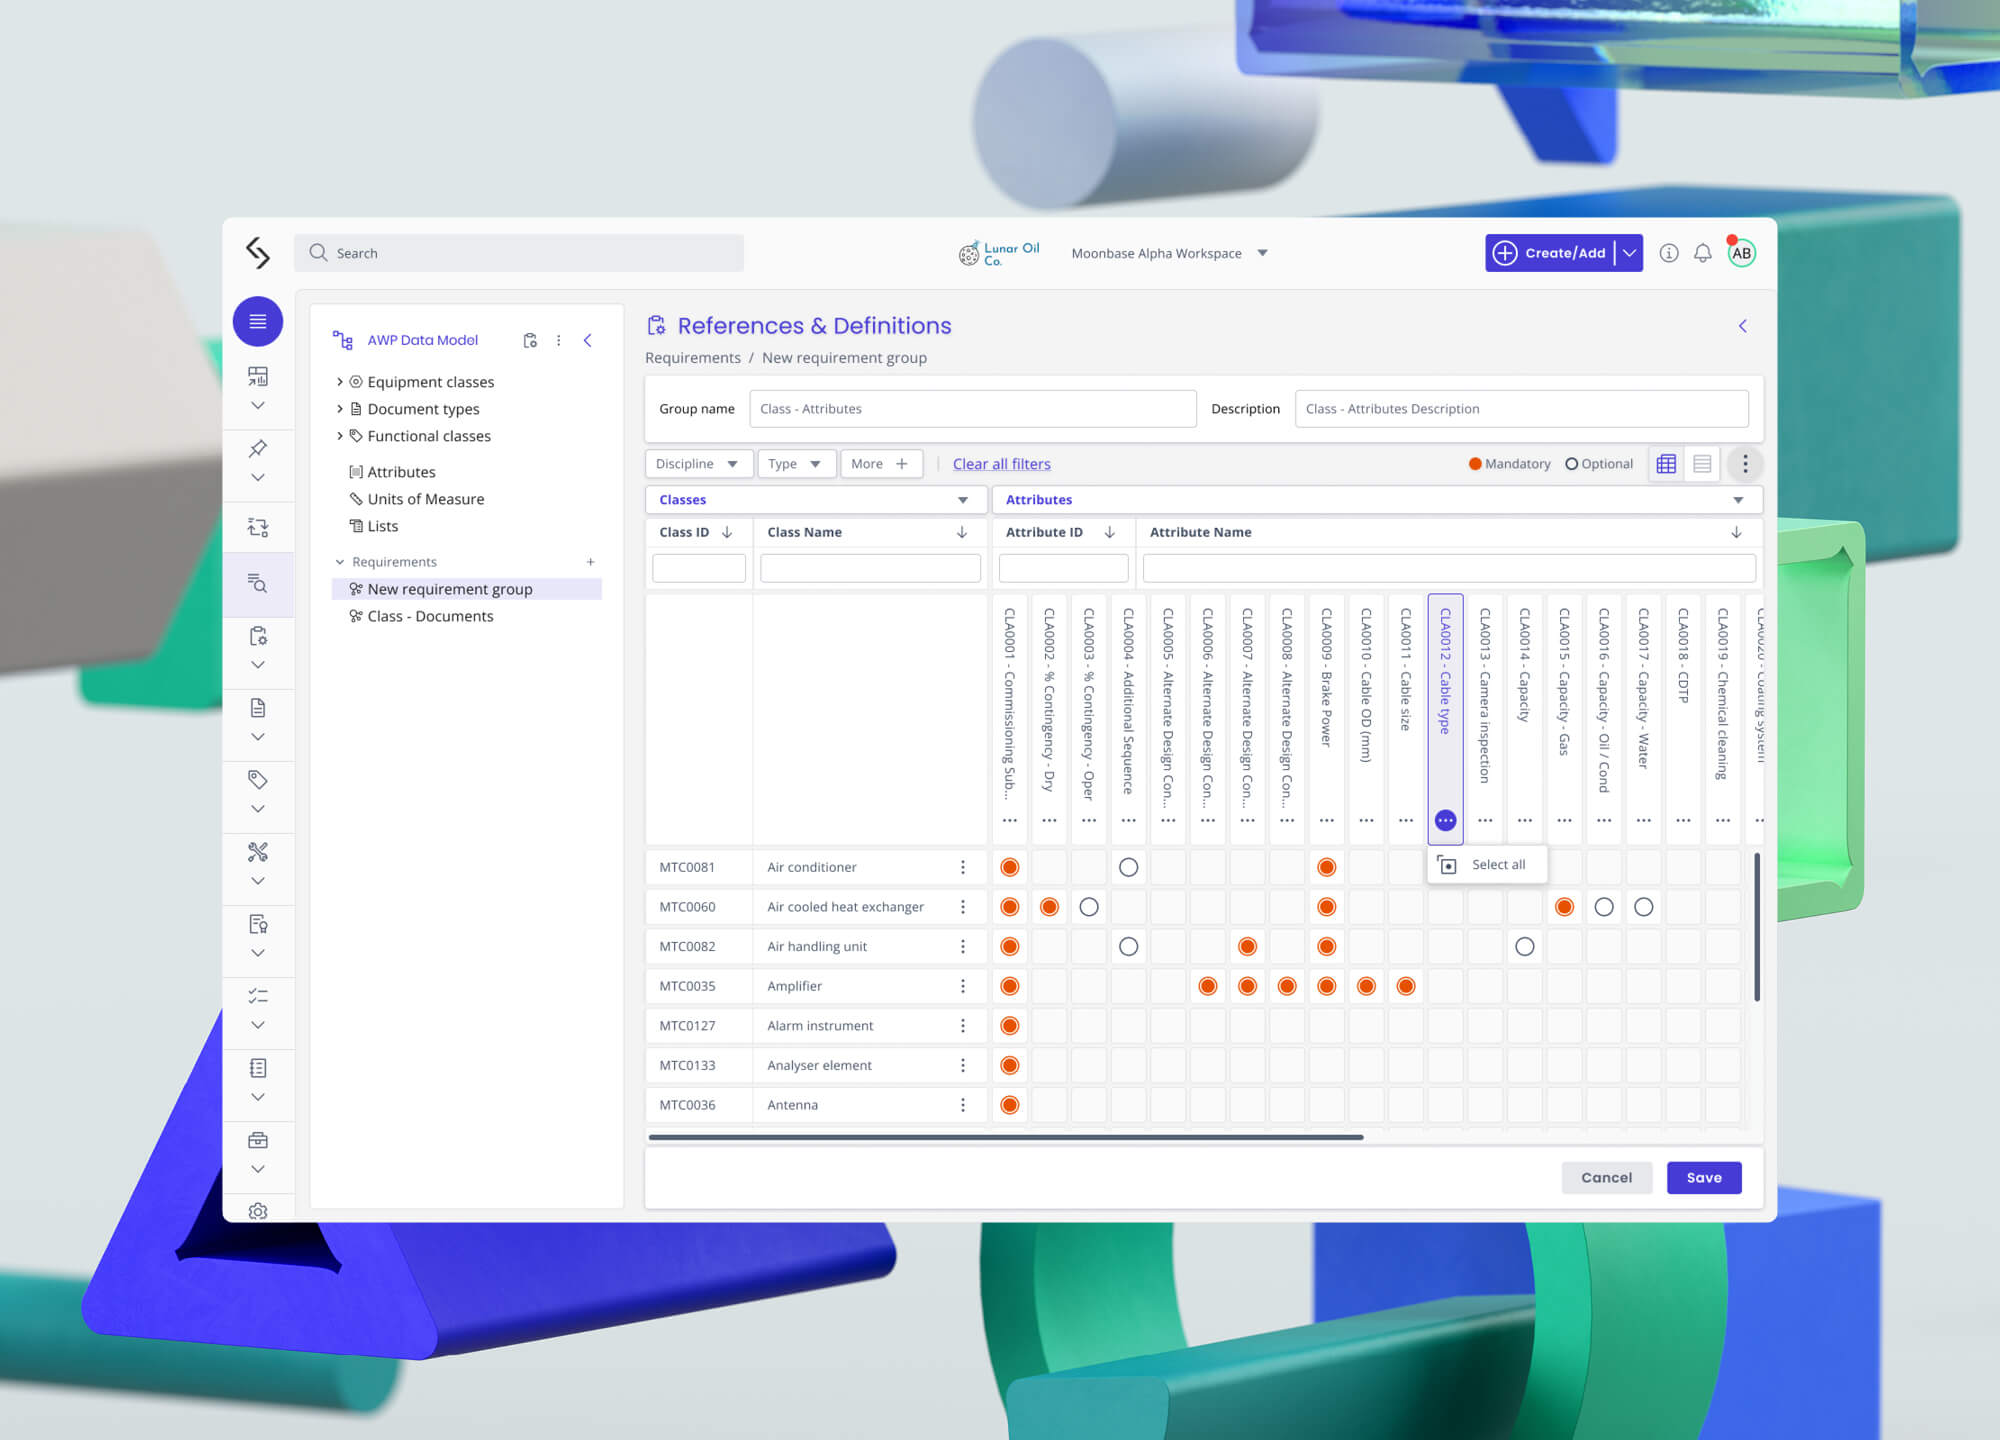Click row options for Amplifier

(x=963, y=986)
